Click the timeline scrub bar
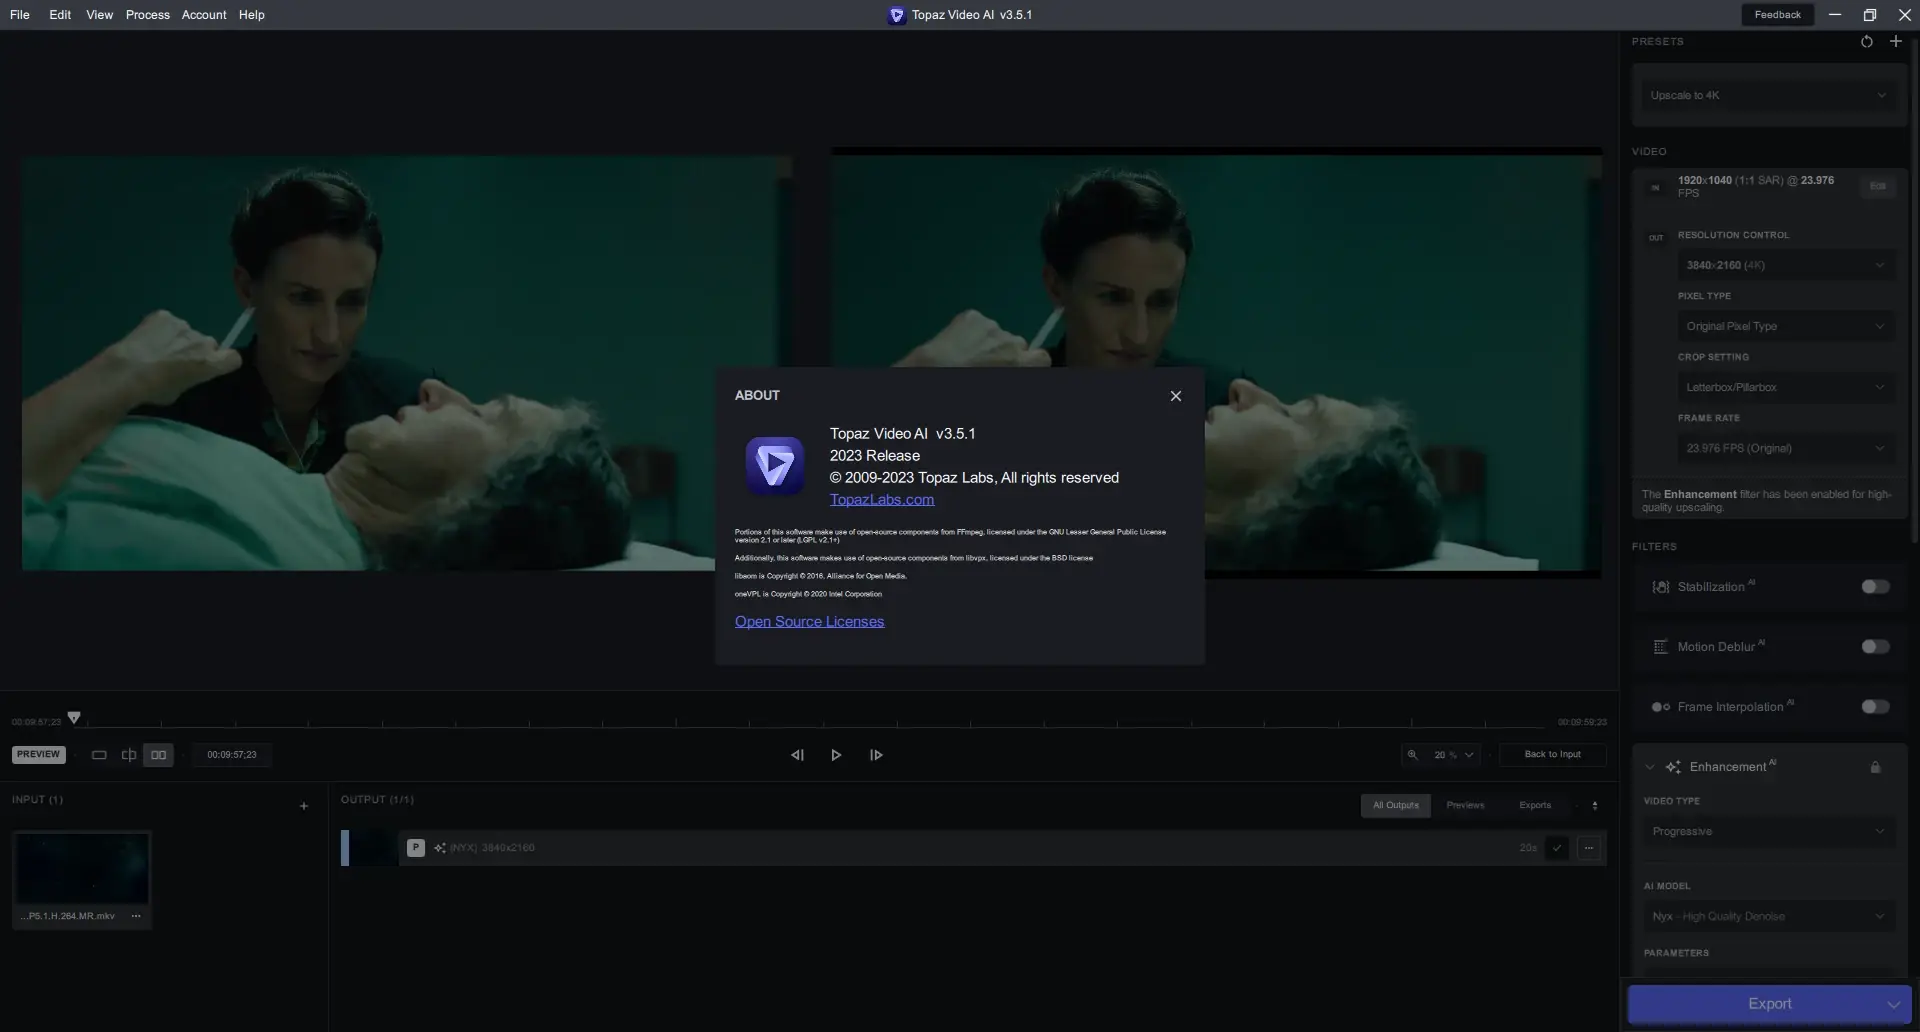Screen dimensions: 1920x1032 click(810, 724)
